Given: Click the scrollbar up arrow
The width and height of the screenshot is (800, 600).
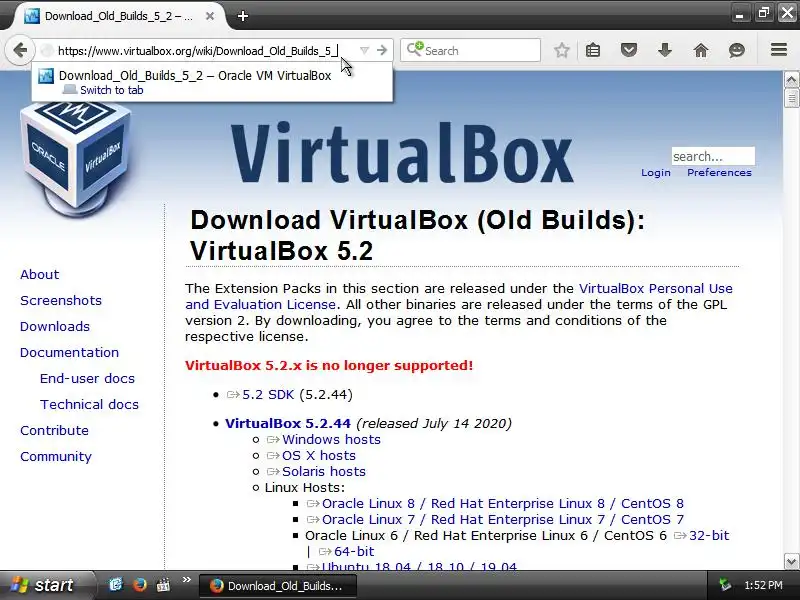Looking at the screenshot, I should click(x=791, y=80).
